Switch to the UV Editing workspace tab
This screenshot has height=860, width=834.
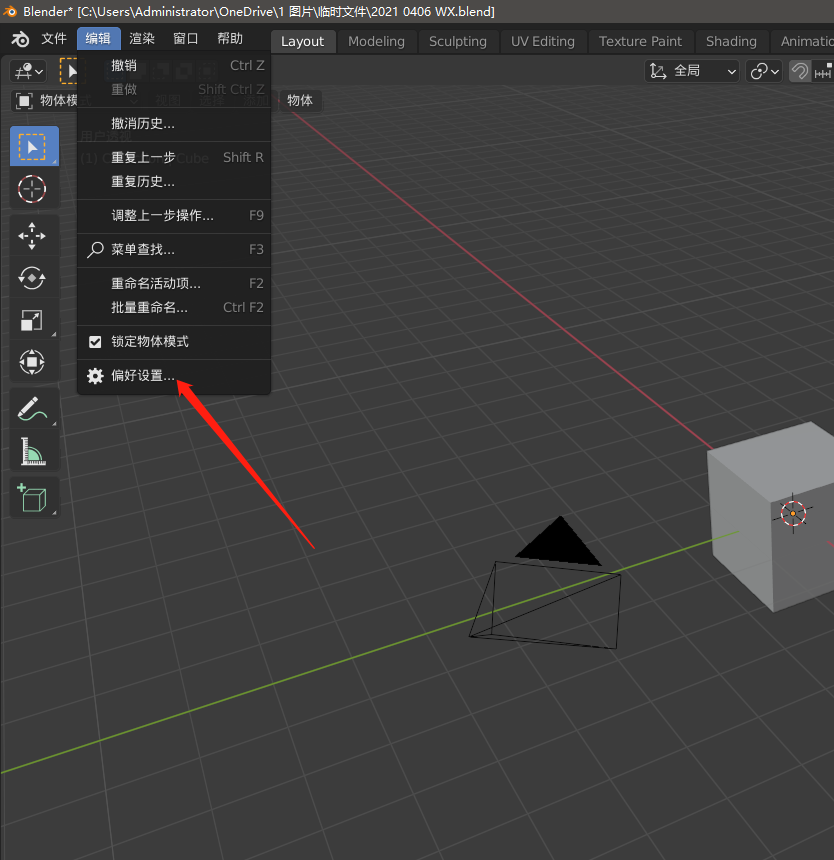coord(543,42)
